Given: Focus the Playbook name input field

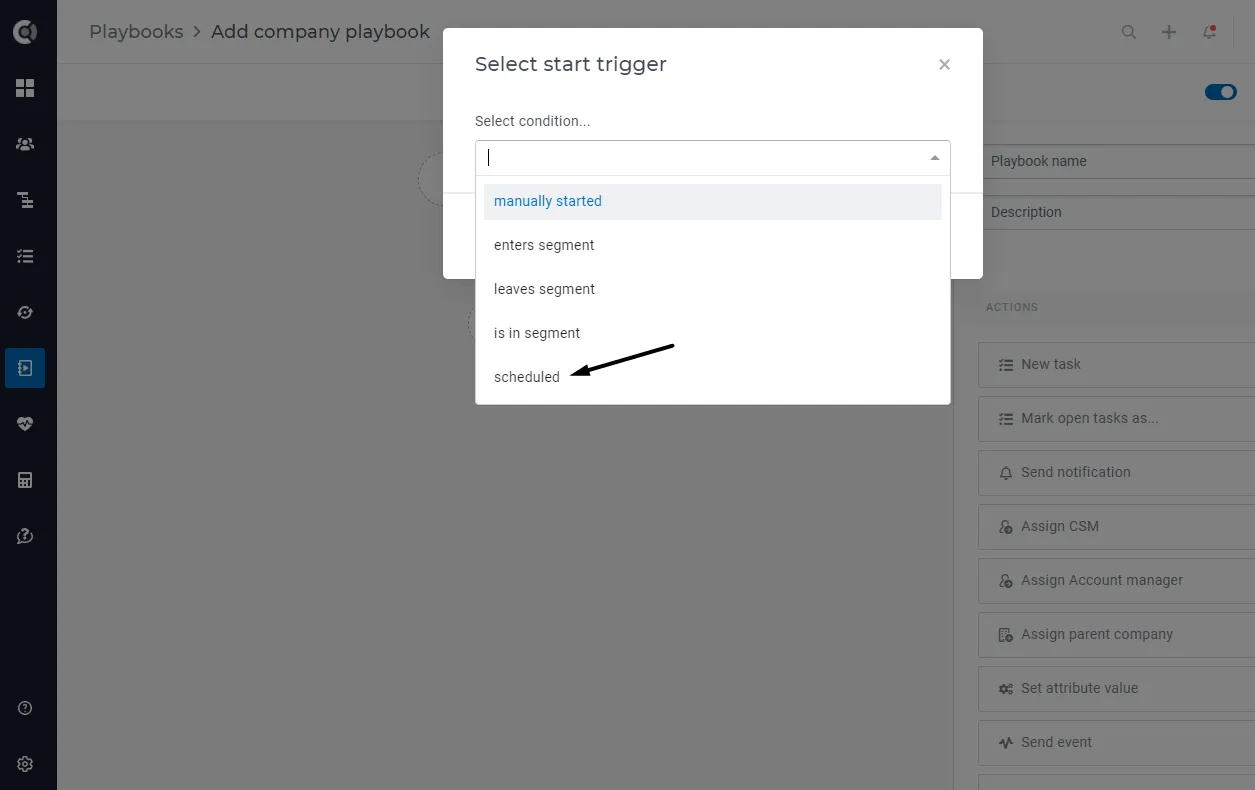Looking at the screenshot, I should tap(1119, 161).
